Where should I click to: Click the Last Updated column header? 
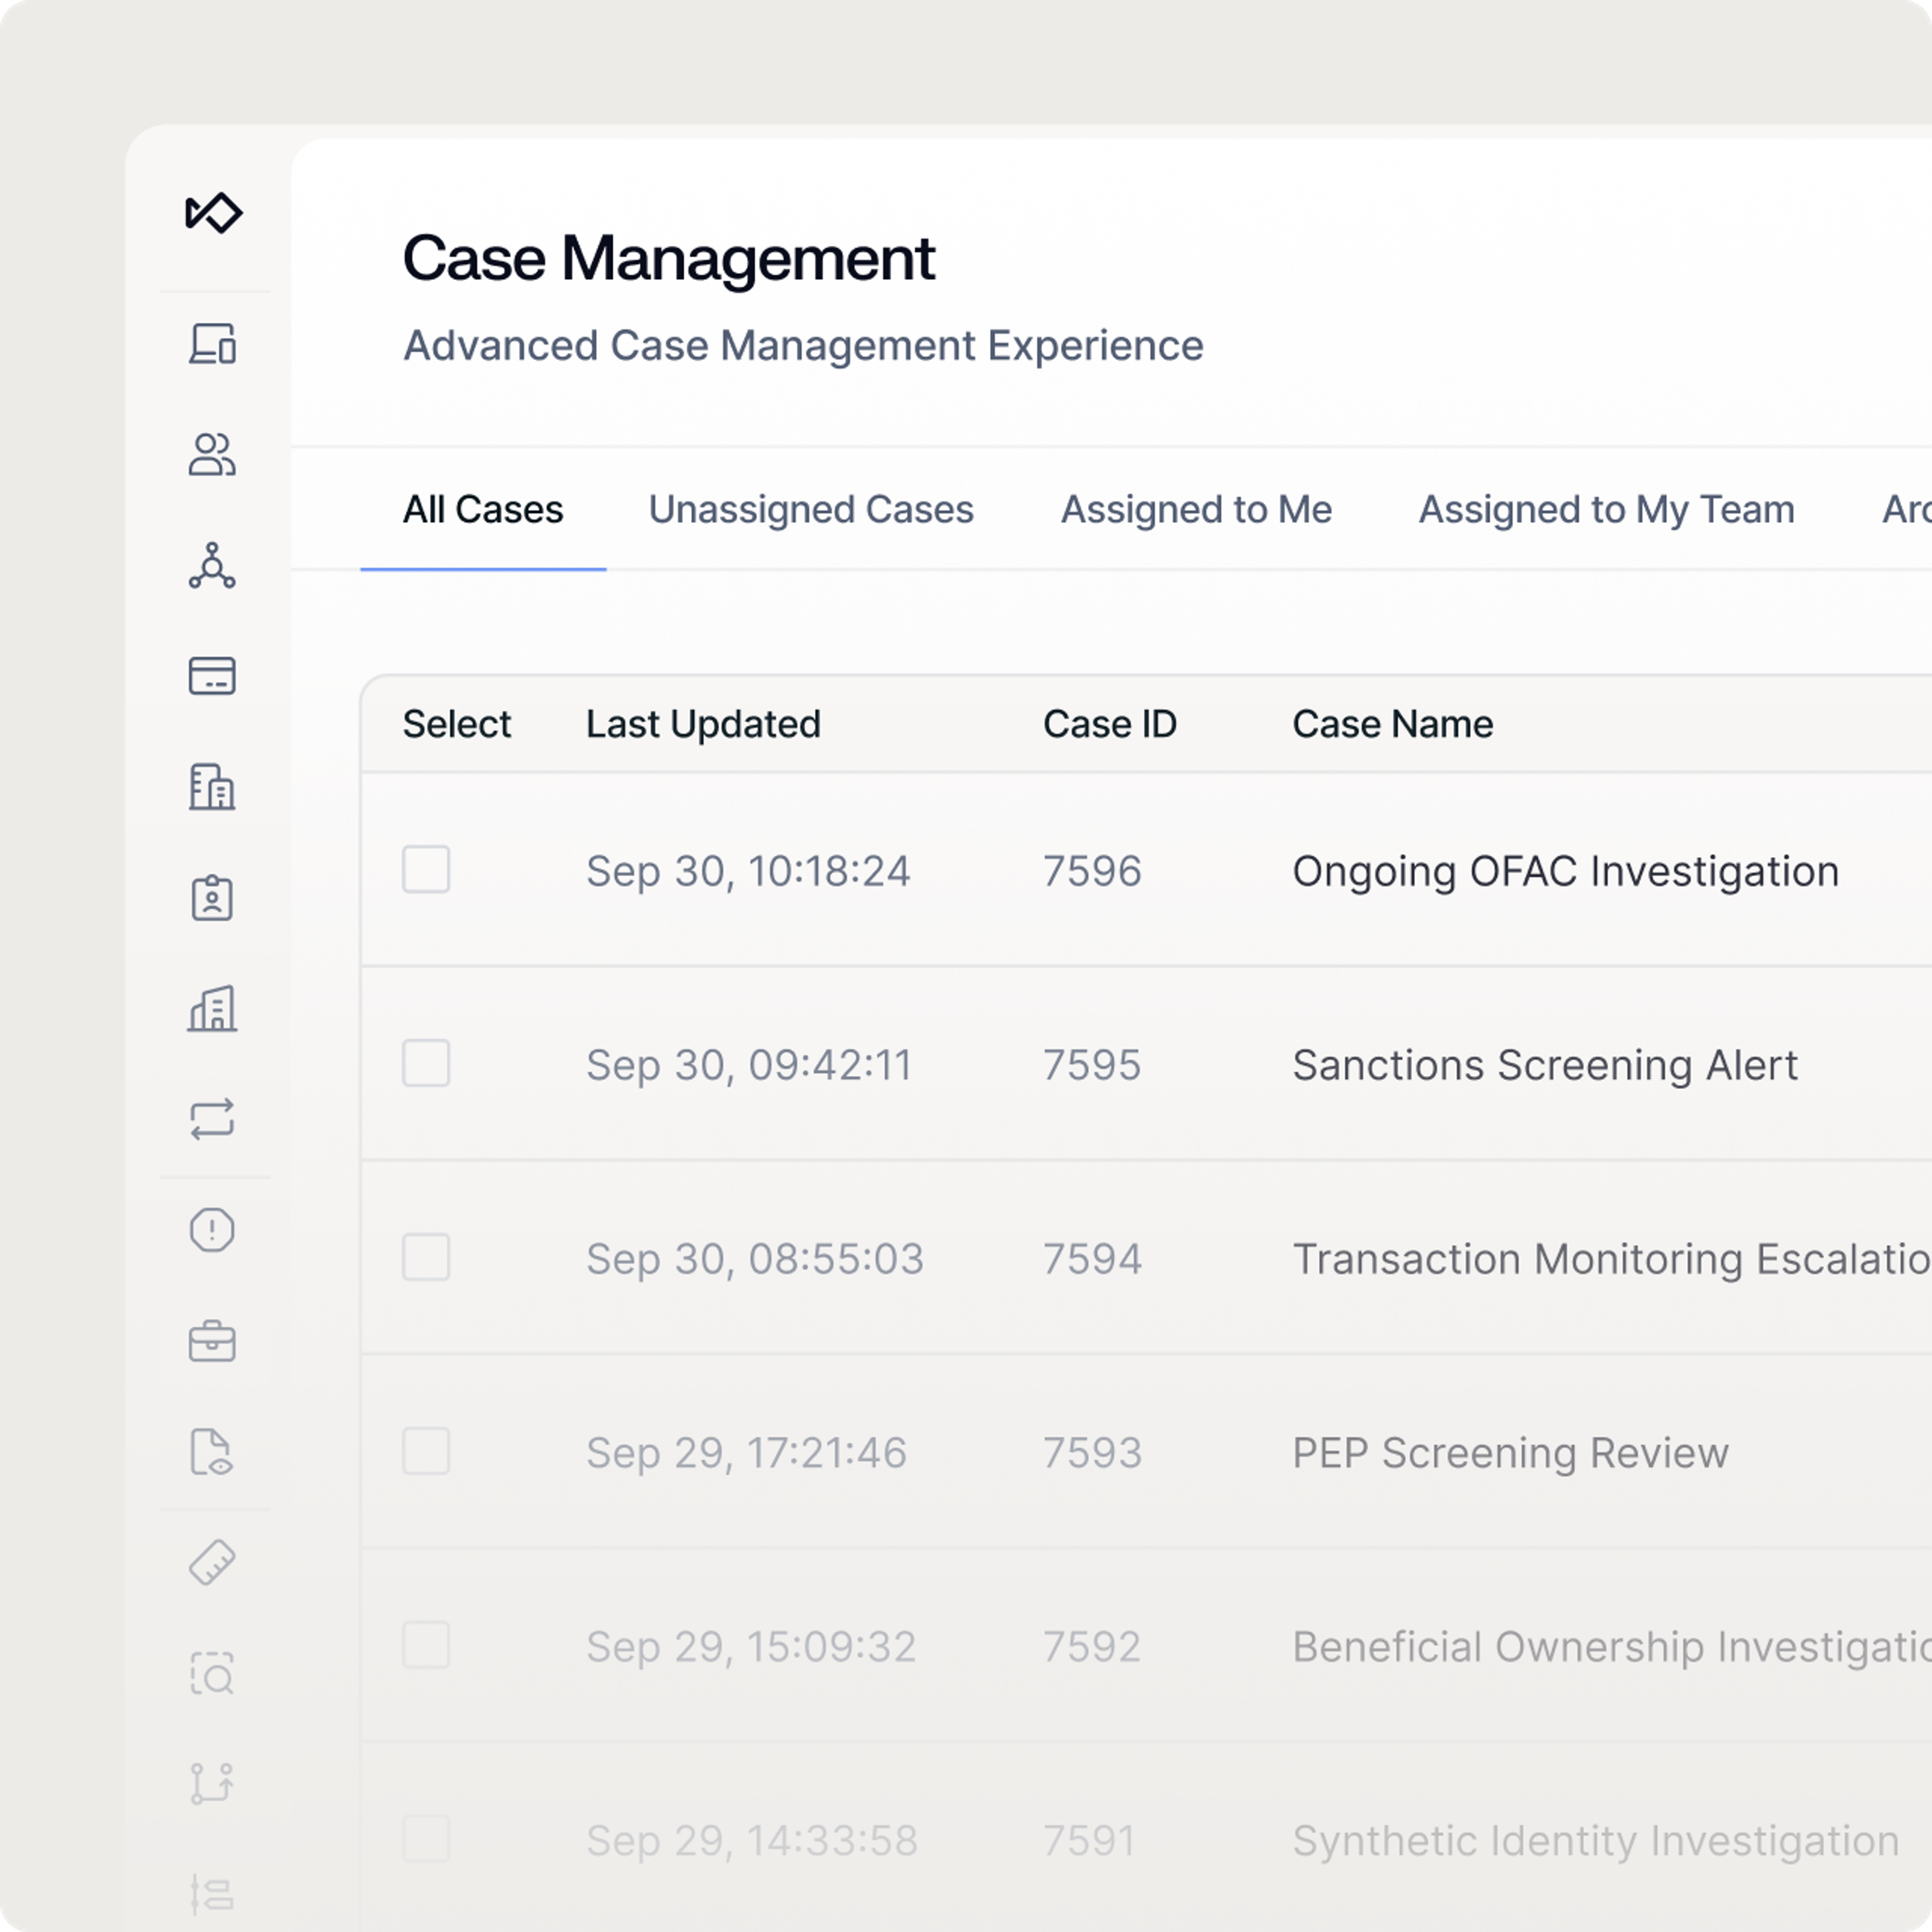pos(703,724)
